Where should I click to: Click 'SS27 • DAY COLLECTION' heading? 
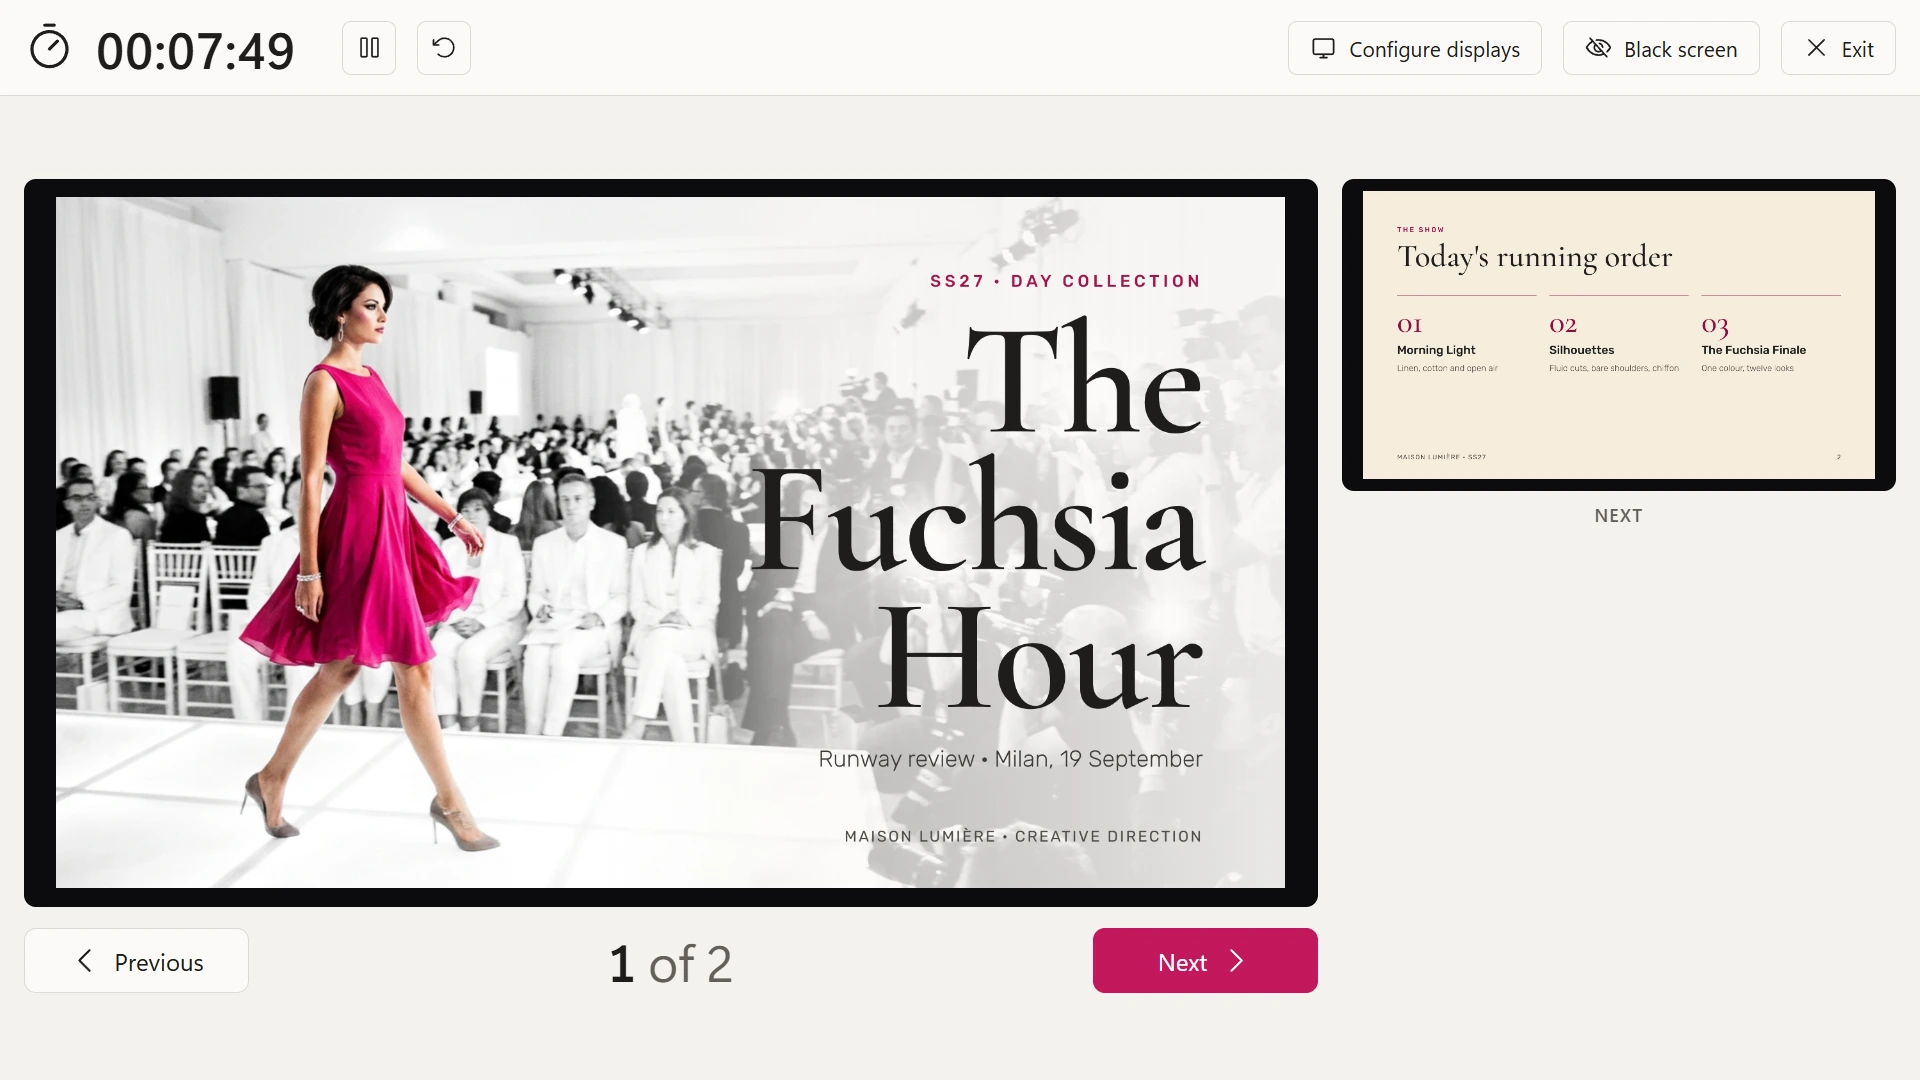(x=1065, y=281)
